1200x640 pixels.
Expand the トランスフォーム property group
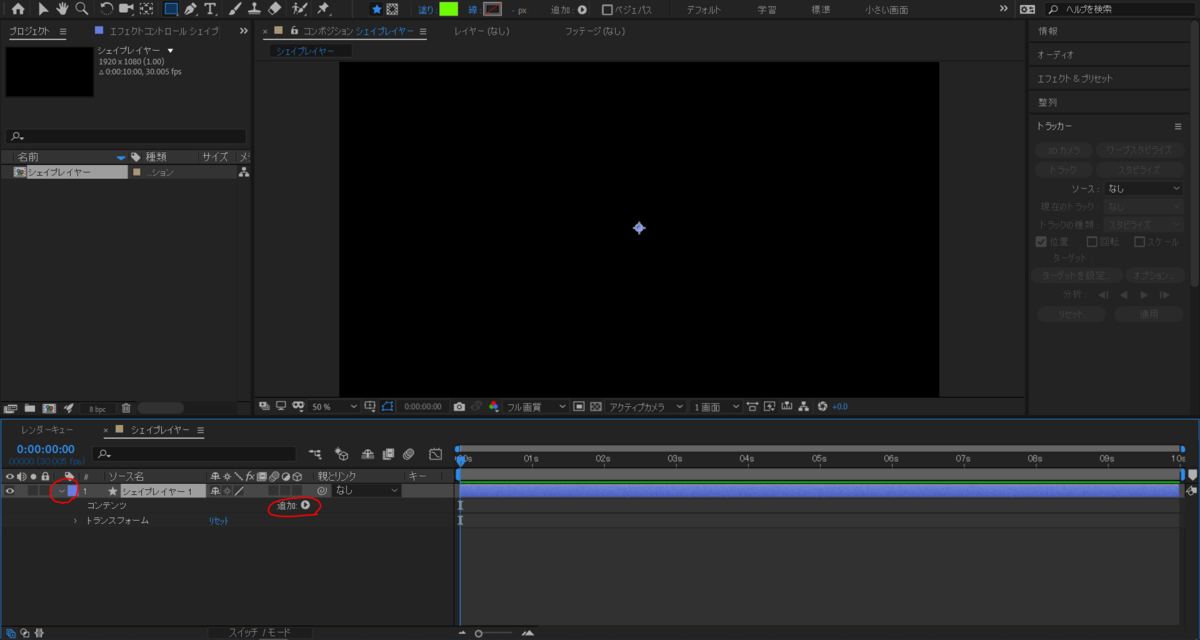click(x=75, y=521)
